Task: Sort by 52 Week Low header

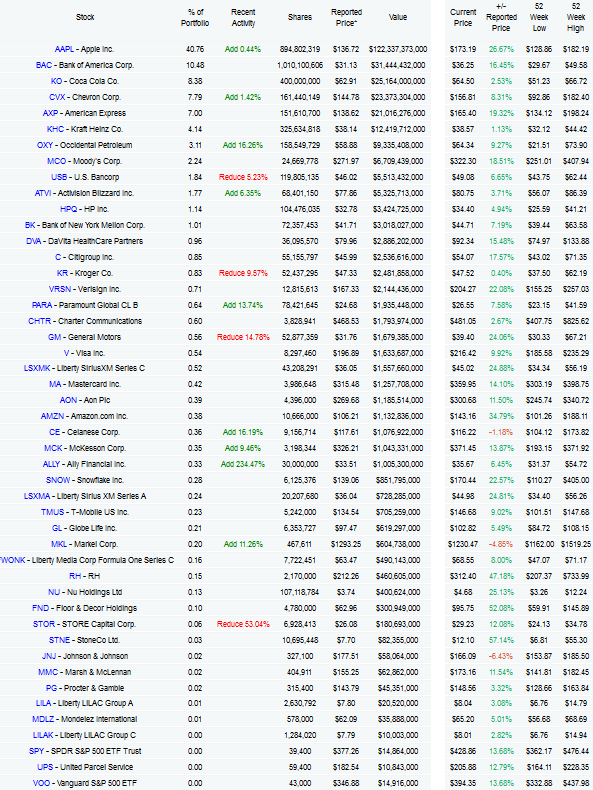Action: point(539,17)
